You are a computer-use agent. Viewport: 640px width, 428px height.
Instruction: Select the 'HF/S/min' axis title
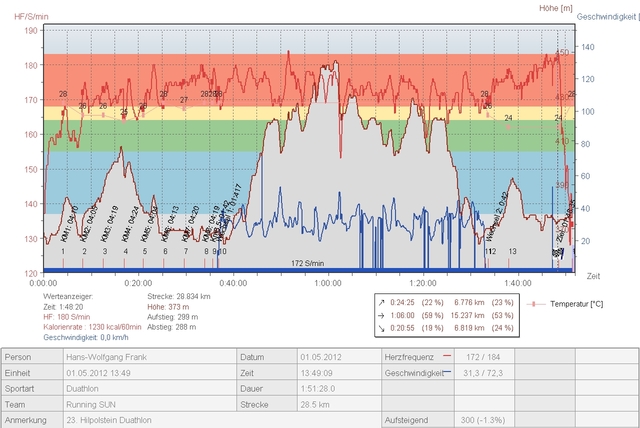(x=31, y=17)
